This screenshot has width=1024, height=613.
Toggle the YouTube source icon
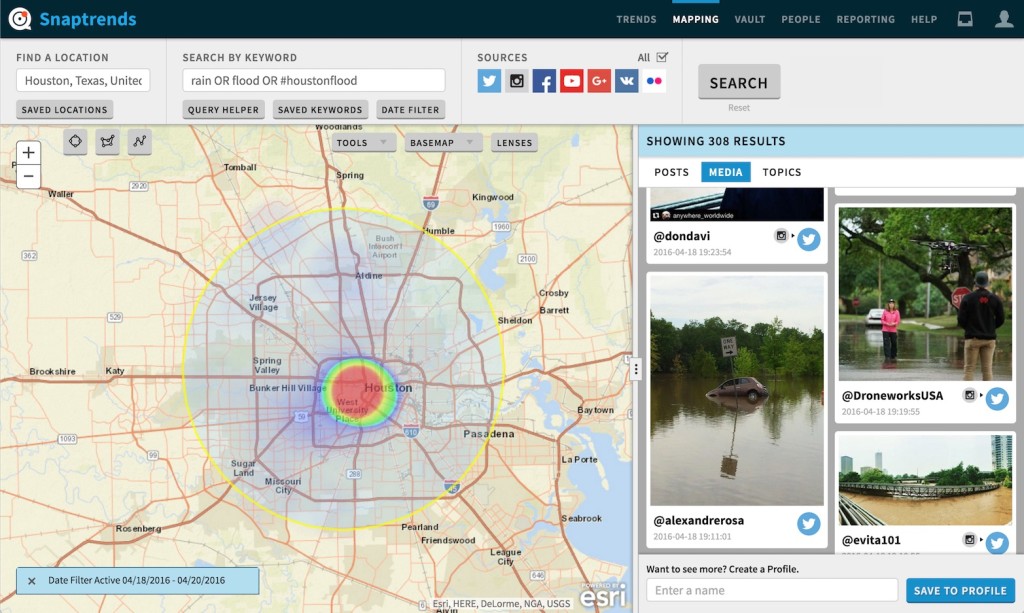point(571,81)
